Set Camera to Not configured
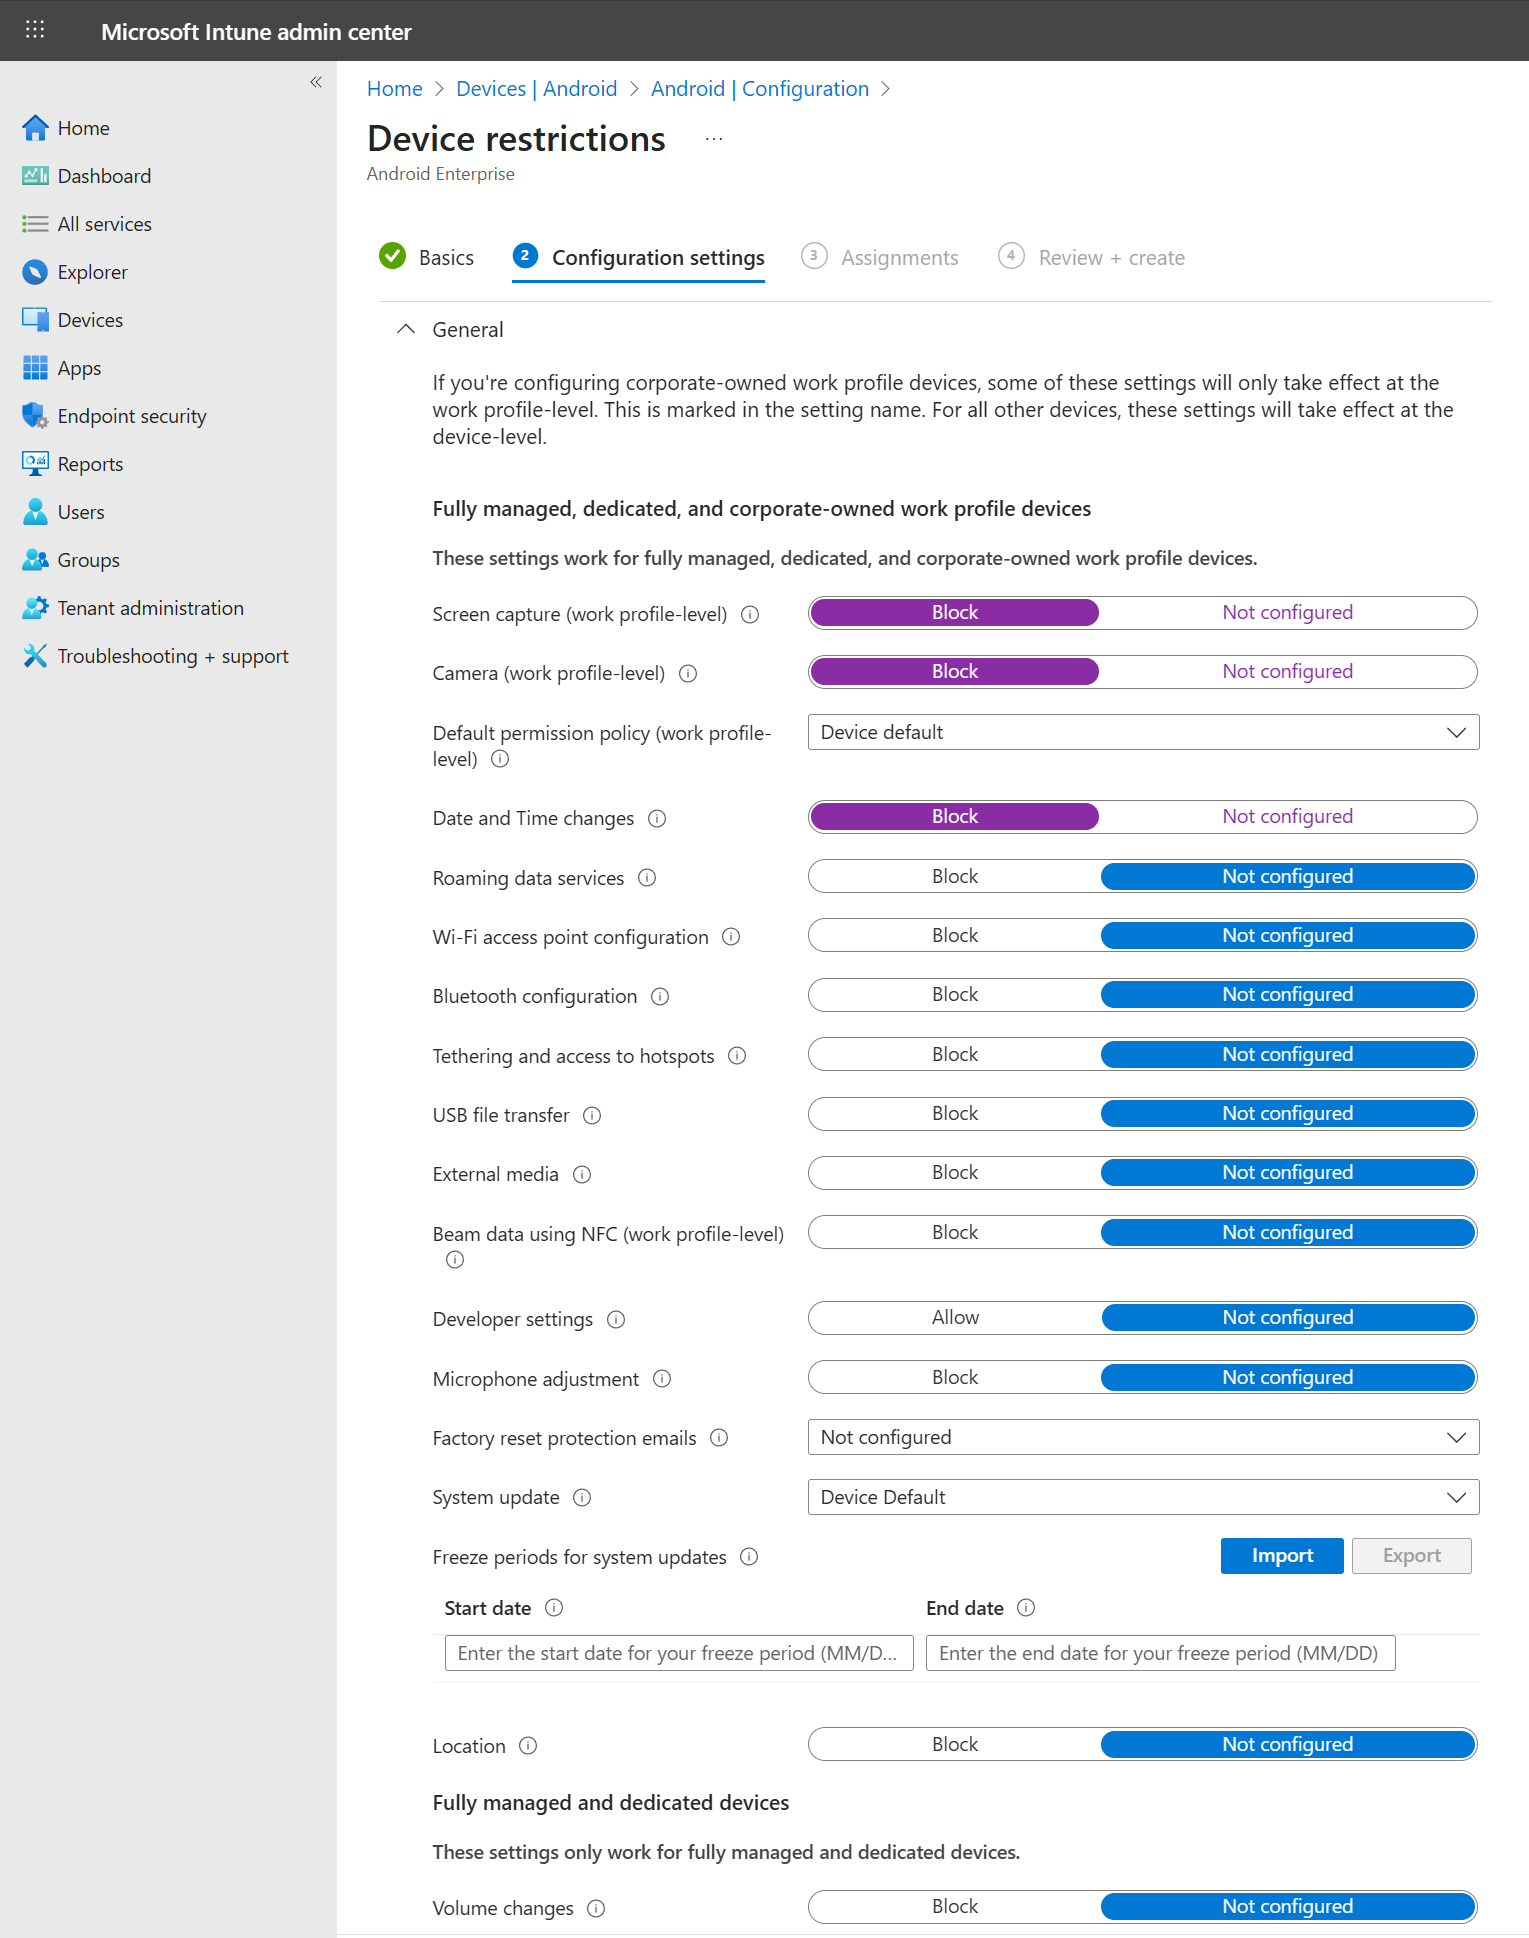The image size is (1529, 1938). [1288, 672]
